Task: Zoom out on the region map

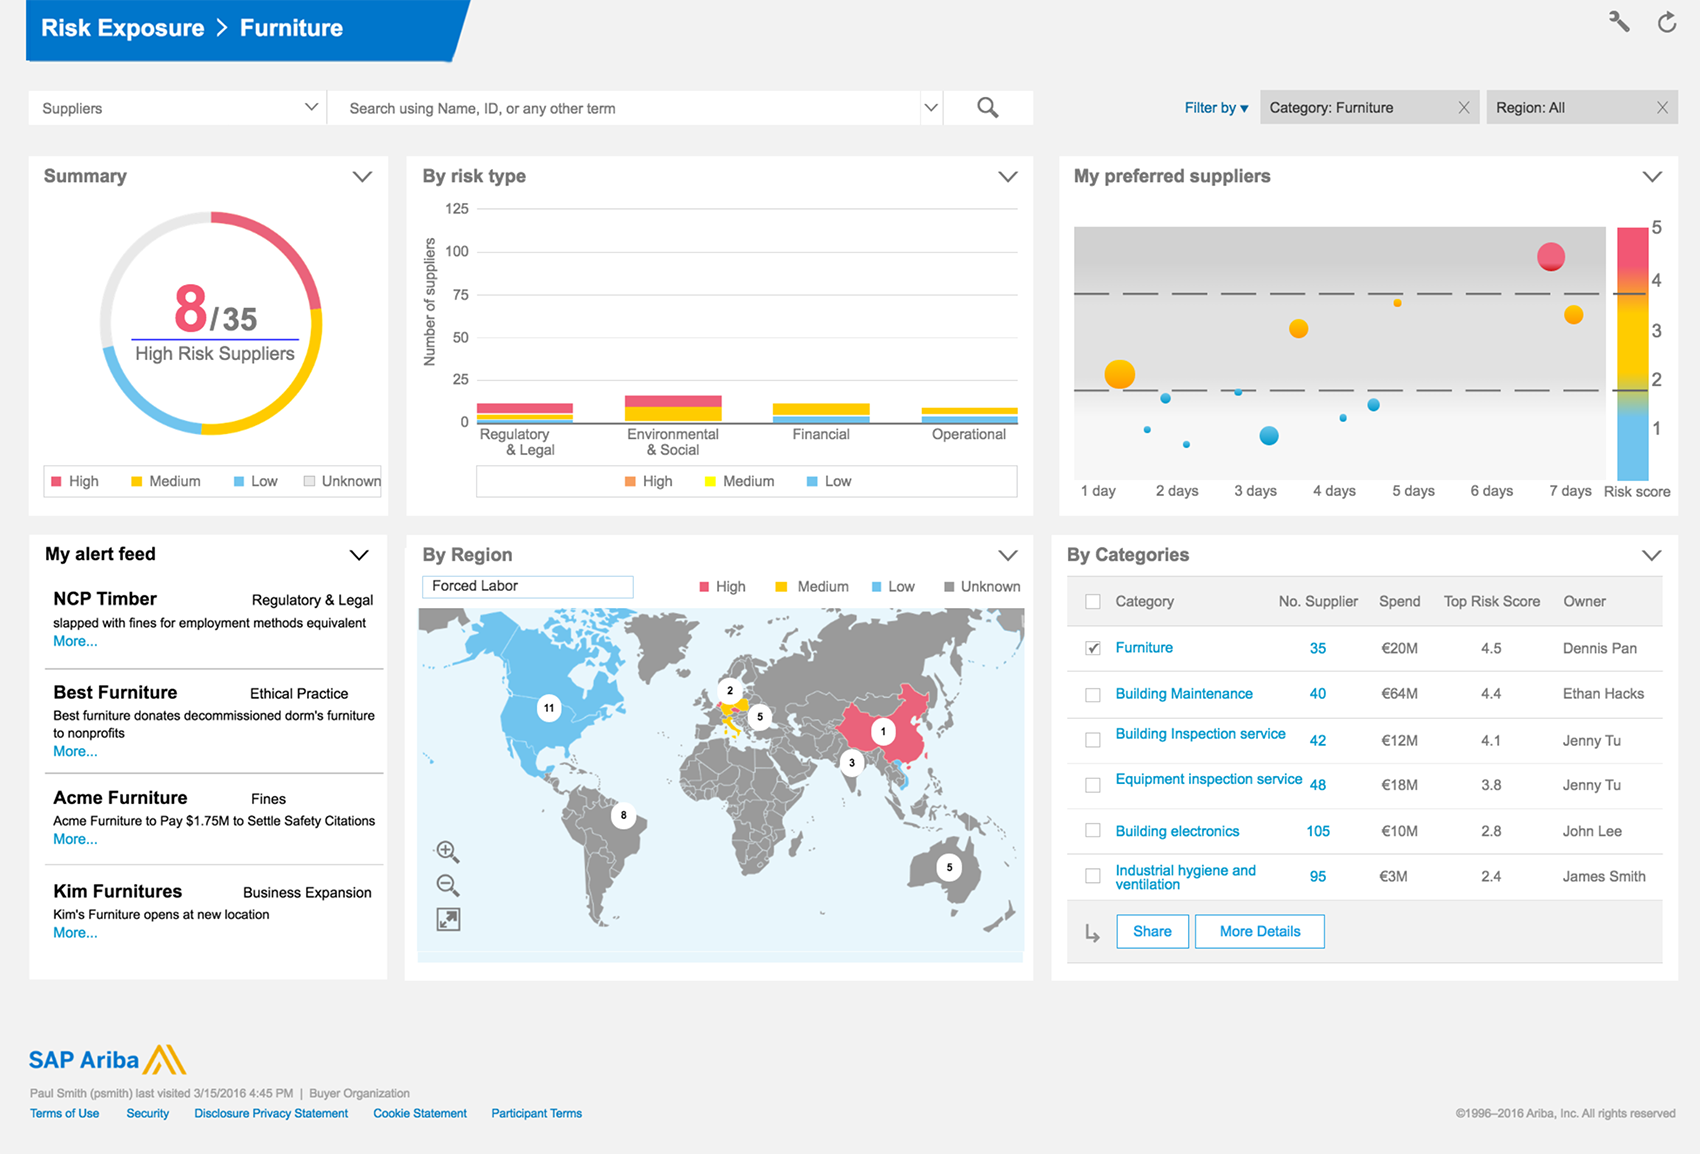Action: click(448, 884)
